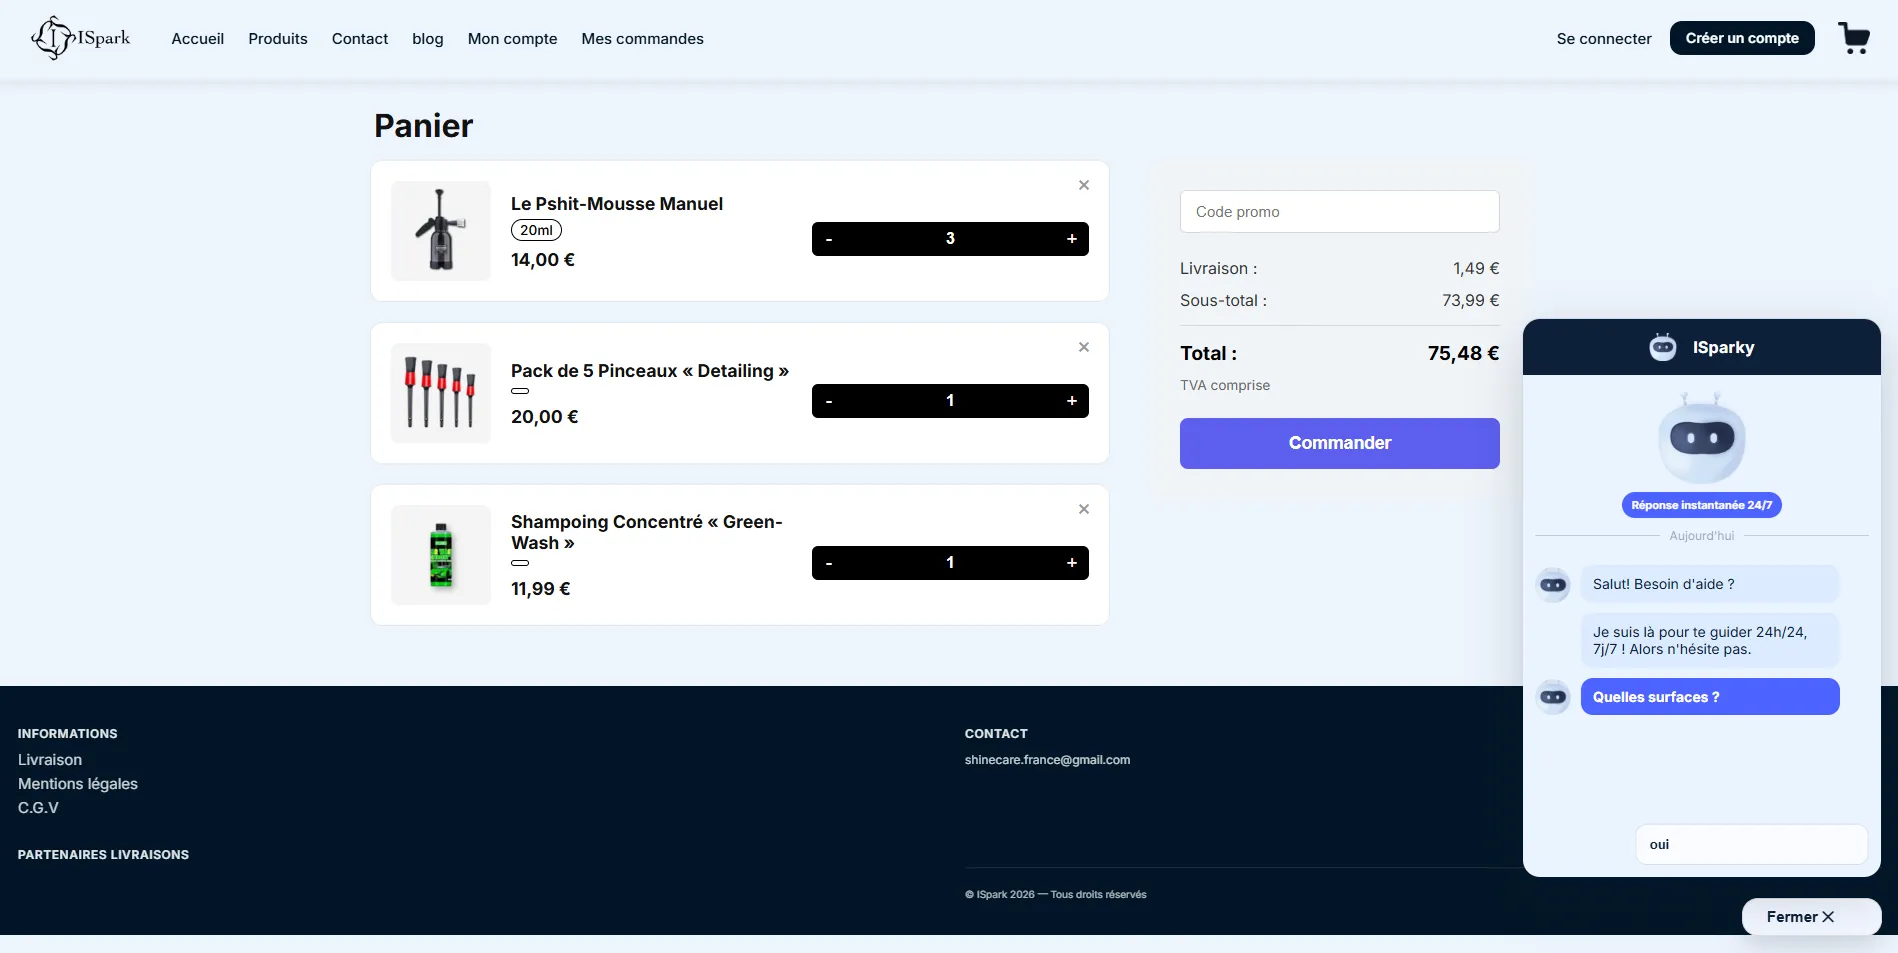1898x953 pixels.
Task: Click the ISpark logo
Action: point(81,38)
